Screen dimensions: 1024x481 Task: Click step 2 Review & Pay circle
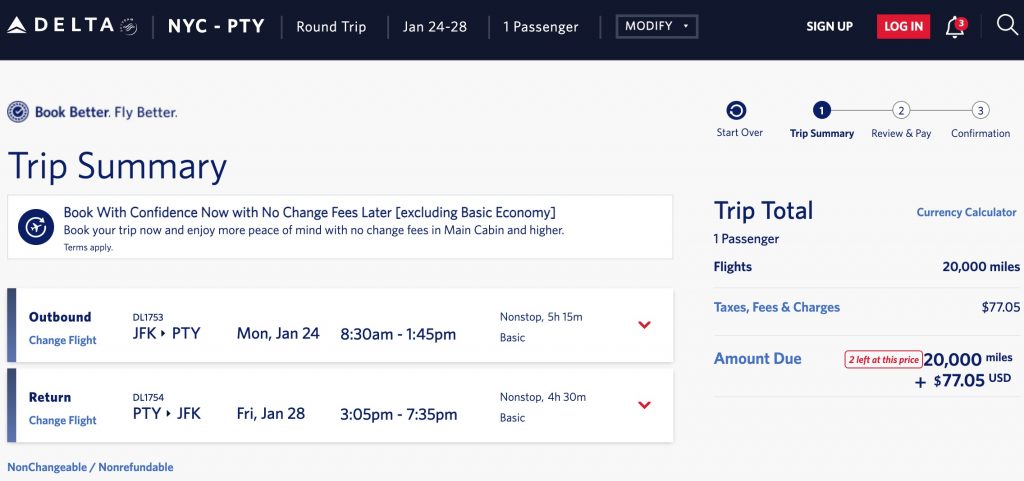901,111
